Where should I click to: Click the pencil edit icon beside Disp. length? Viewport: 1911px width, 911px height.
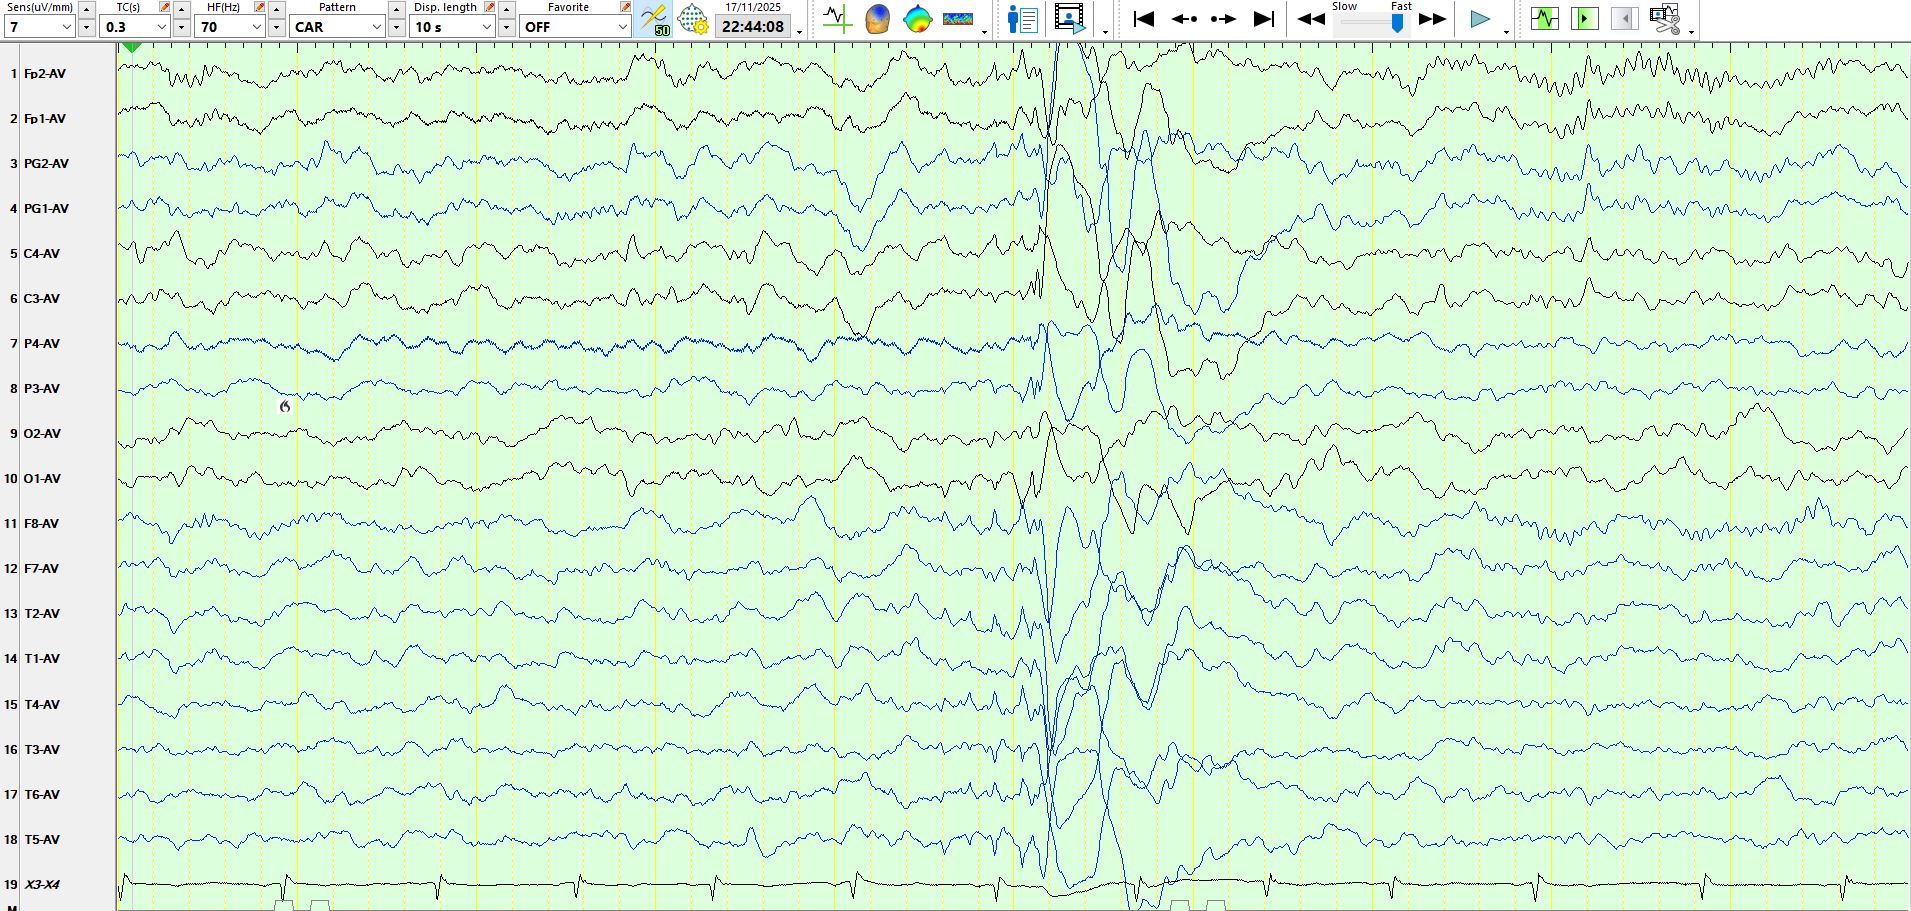click(x=490, y=7)
